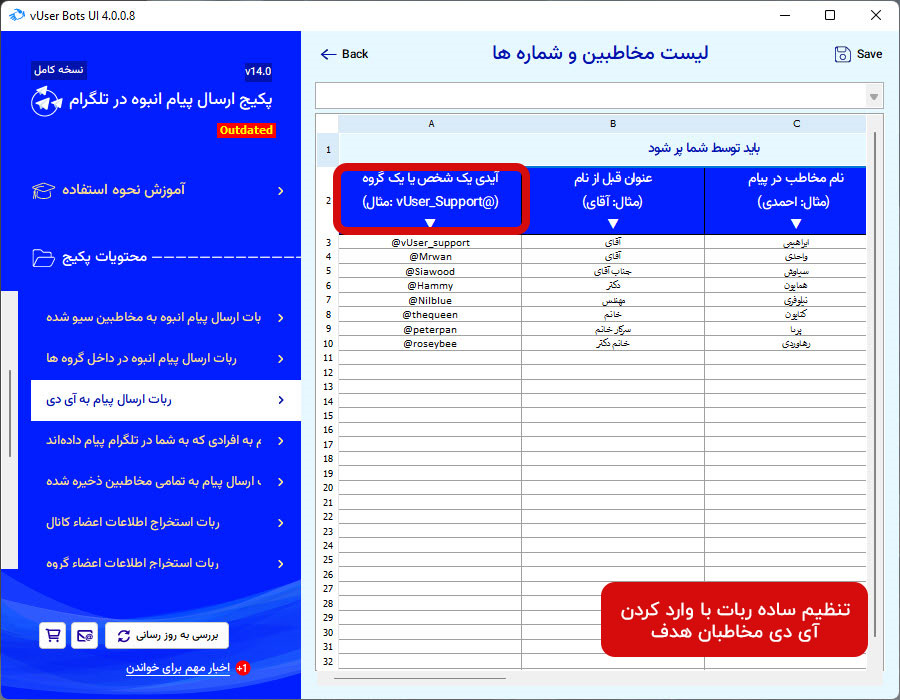Click the vUser app logo in title bar

click(17, 15)
